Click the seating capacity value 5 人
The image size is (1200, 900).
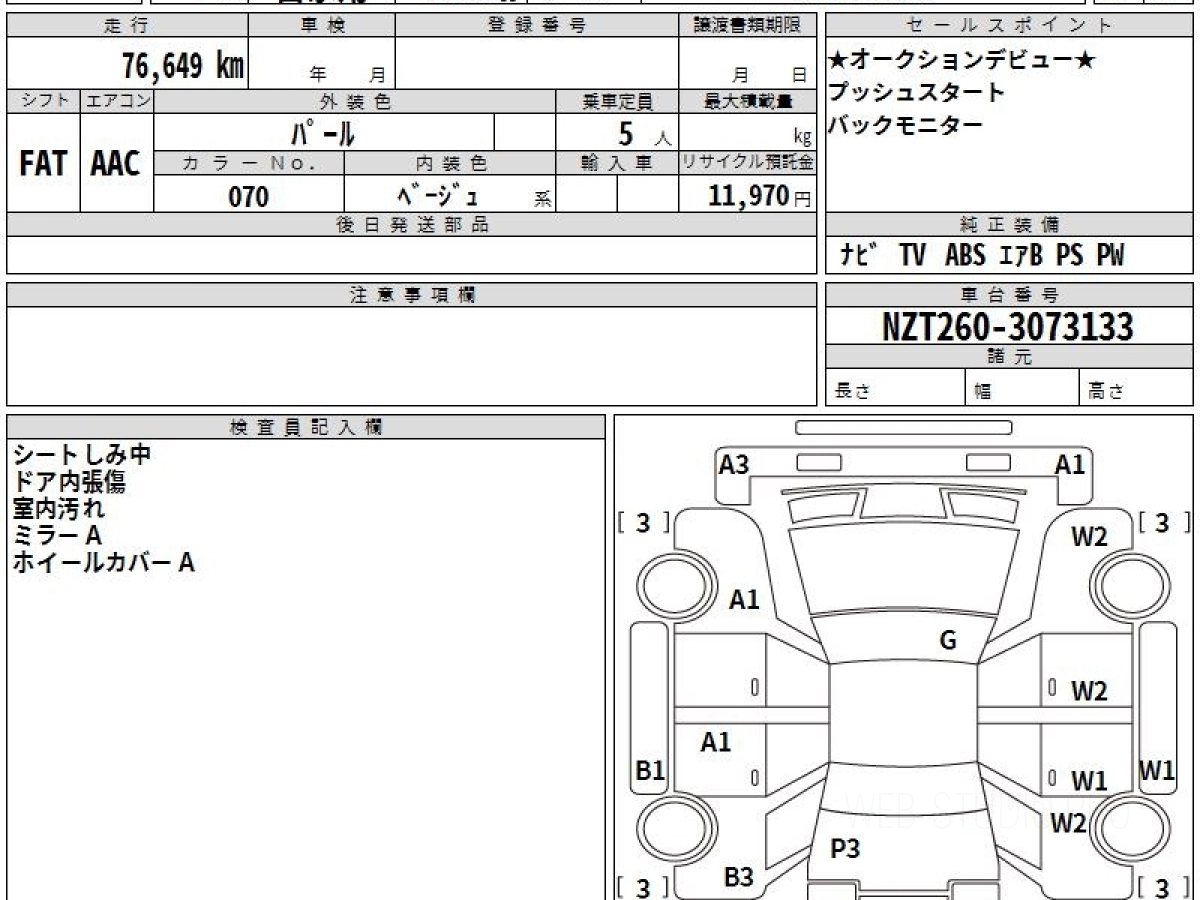[x=643, y=133]
